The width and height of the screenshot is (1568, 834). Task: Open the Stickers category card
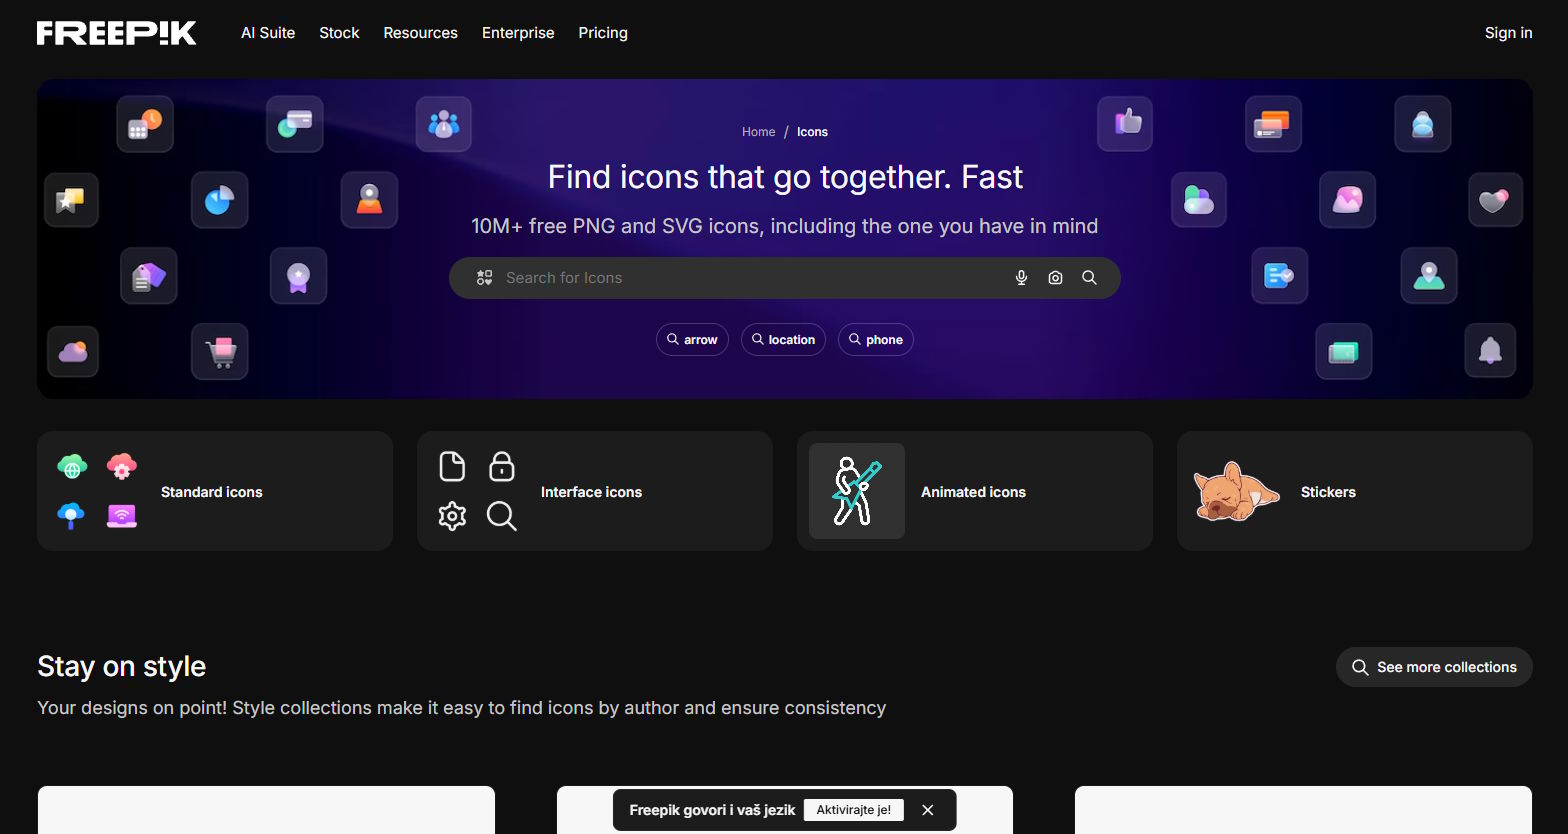[1355, 491]
